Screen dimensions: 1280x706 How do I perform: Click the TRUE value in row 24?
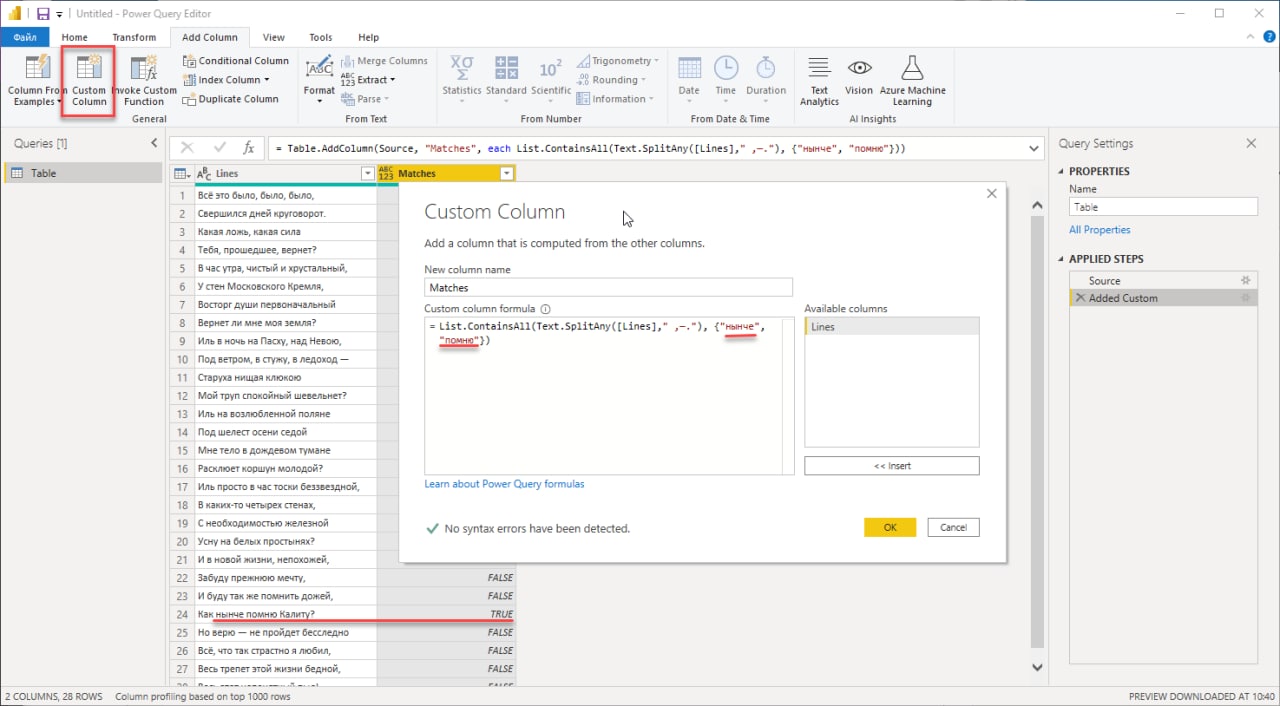tap(501, 614)
